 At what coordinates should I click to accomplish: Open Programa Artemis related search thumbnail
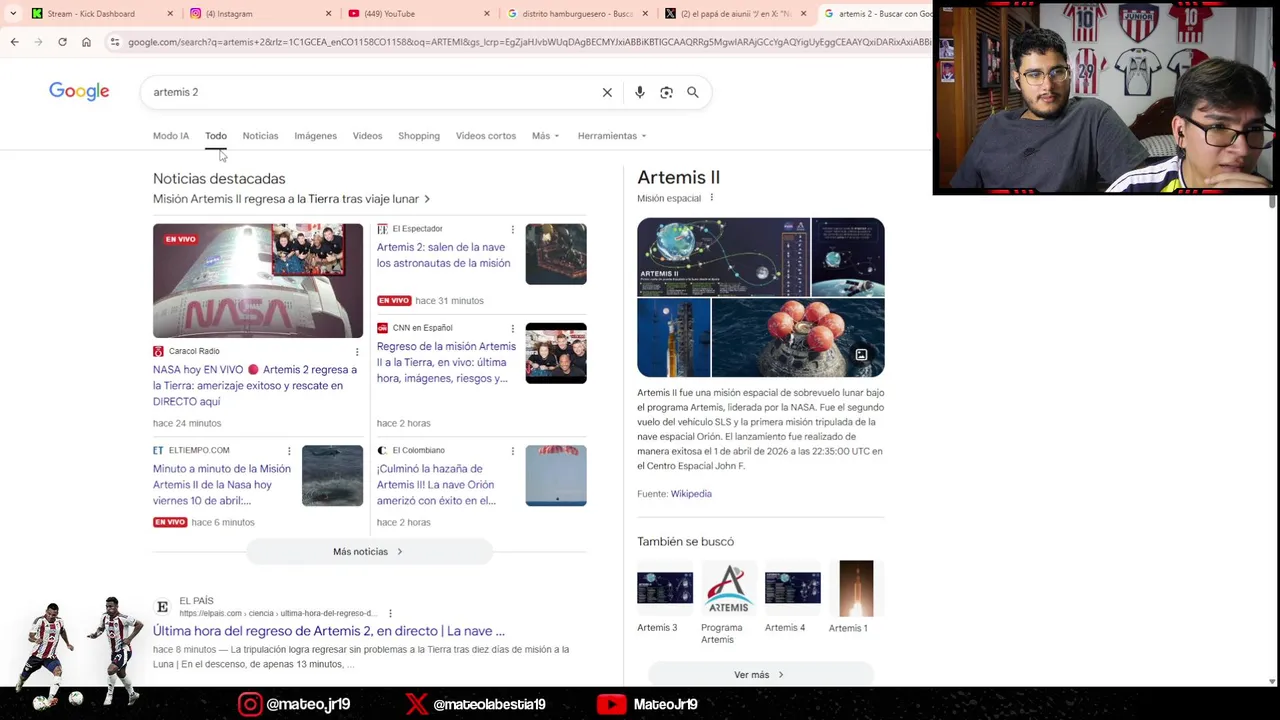[729, 588]
